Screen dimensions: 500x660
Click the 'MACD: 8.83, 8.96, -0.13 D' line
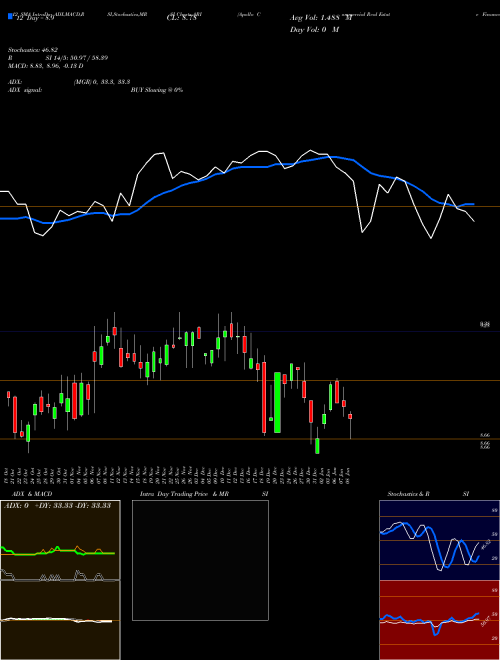[45, 66]
